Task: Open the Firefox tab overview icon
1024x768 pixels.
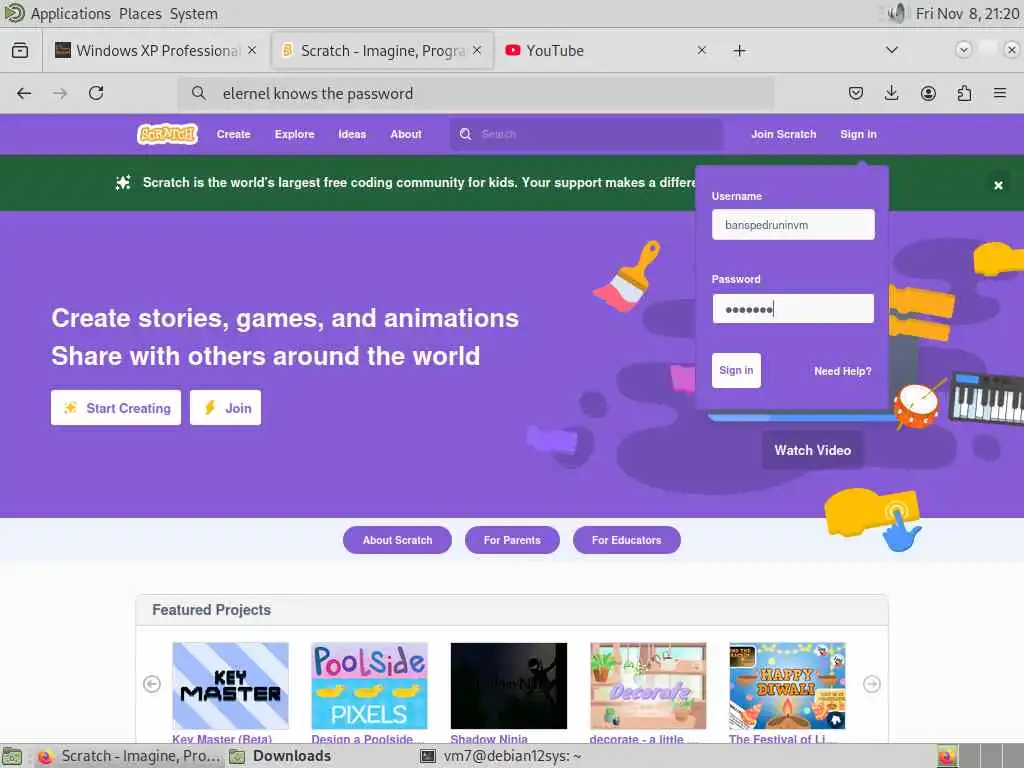Action: (20, 50)
